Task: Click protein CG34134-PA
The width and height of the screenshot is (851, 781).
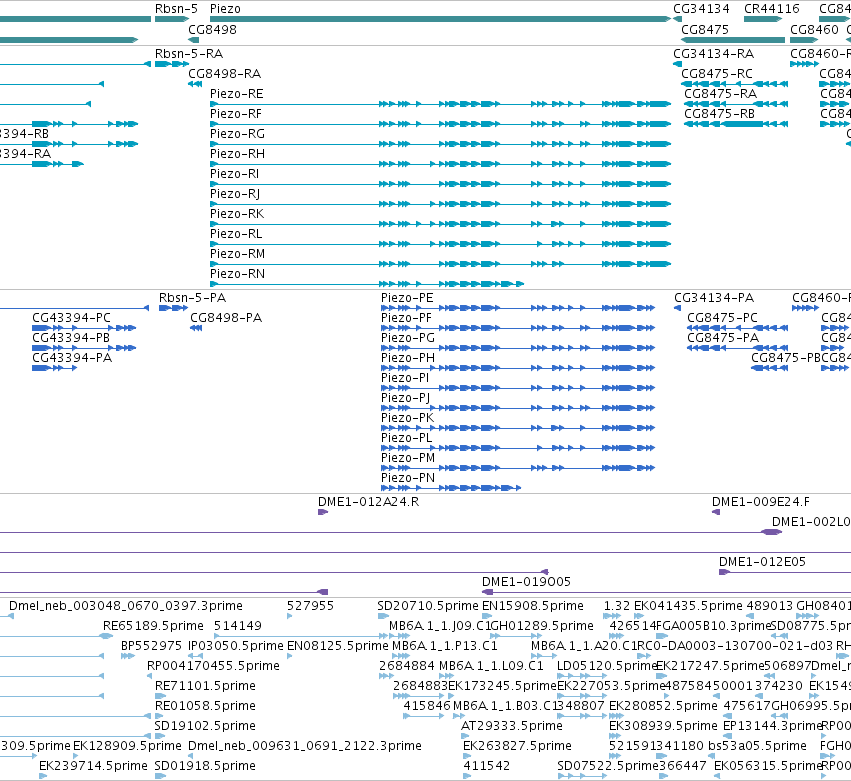Action: pos(714,297)
